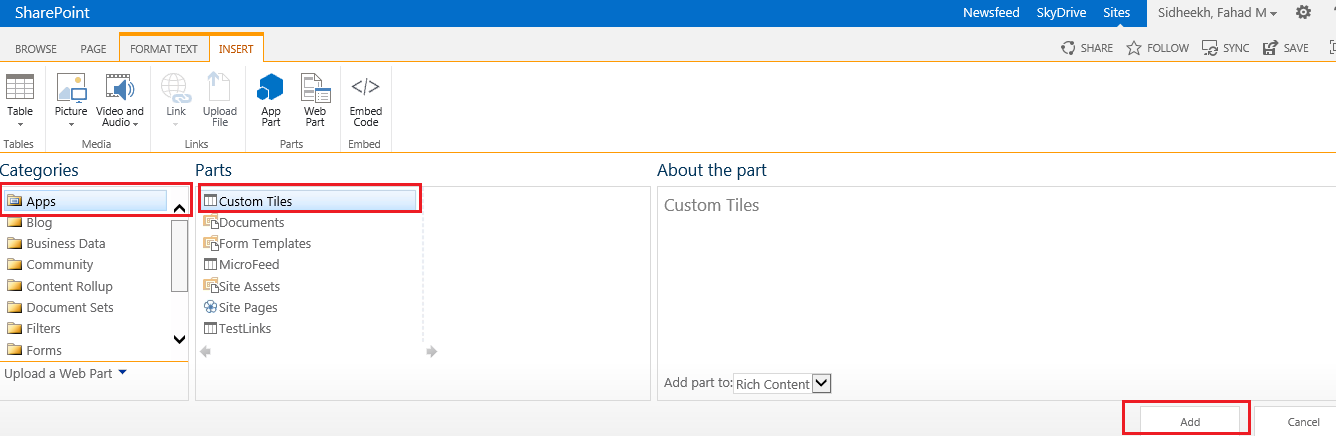Expand the Upload a Web Part option

[65, 373]
